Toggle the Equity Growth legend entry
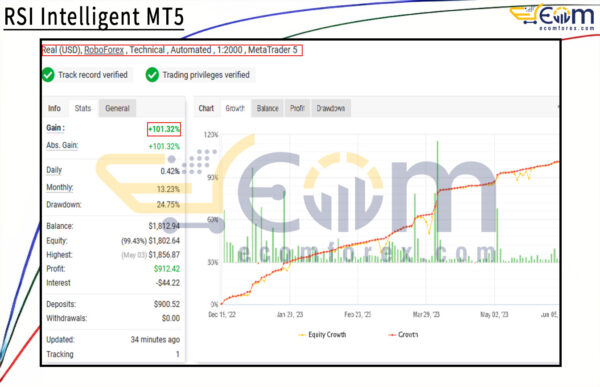Viewport: 600px width, 387px height. click(x=322, y=335)
